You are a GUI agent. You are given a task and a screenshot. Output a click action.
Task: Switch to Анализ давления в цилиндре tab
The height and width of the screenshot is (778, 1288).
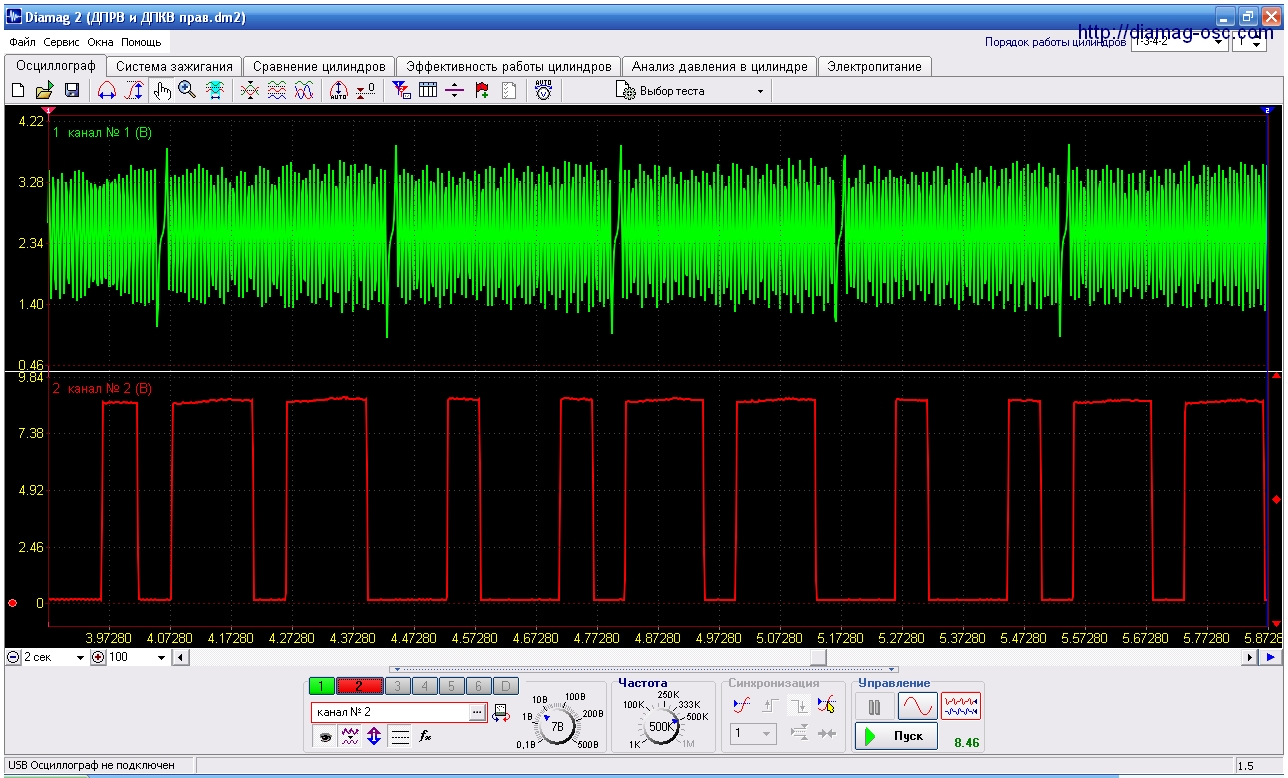click(x=719, y=66)
